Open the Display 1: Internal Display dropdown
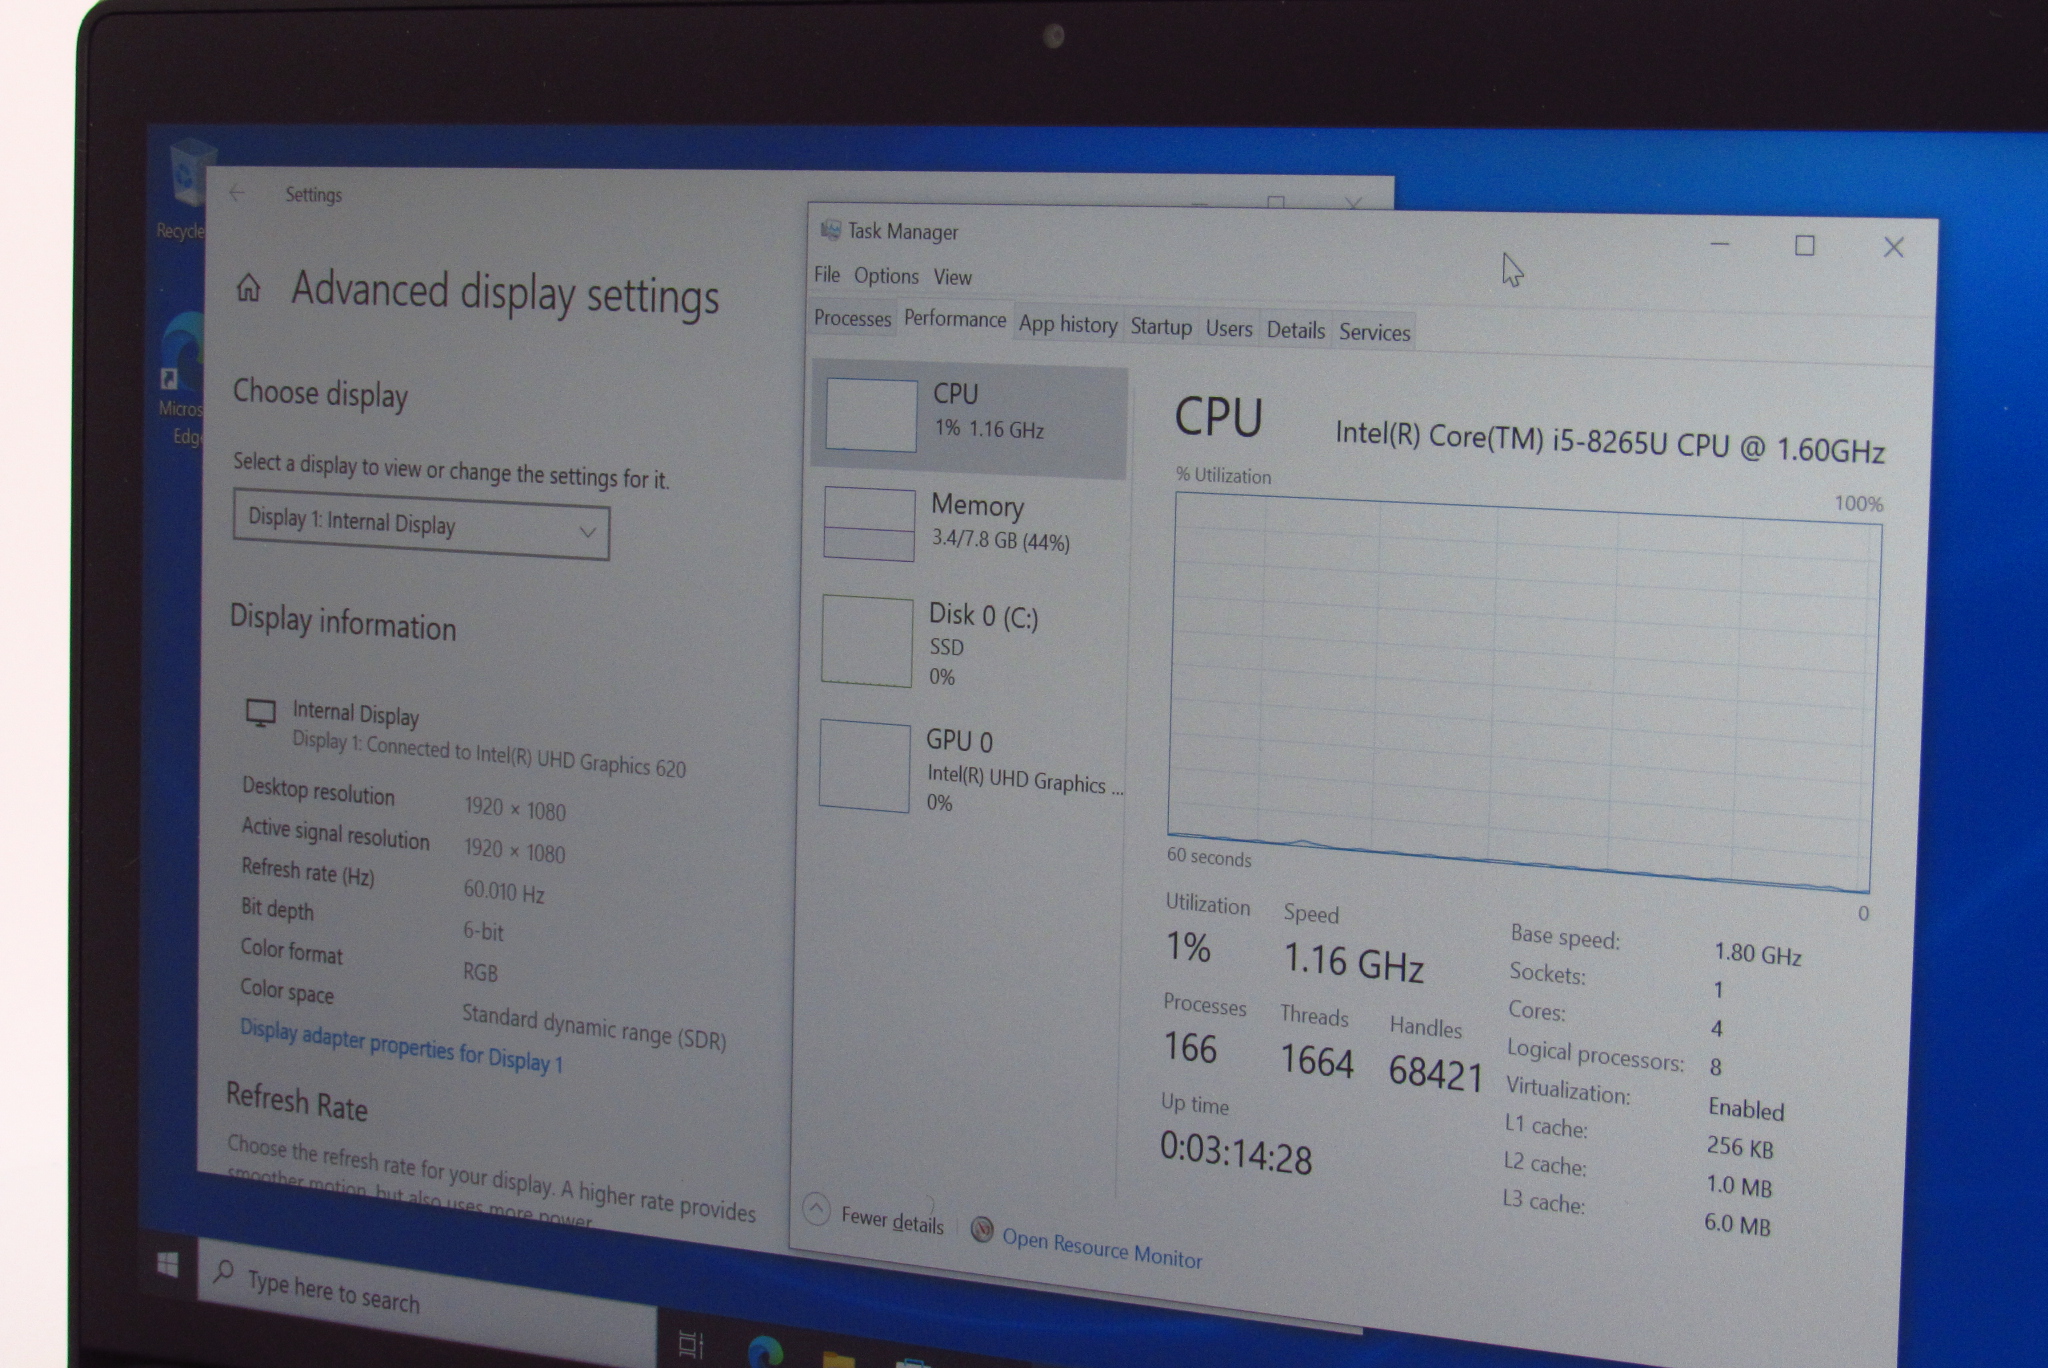2048x1368 pixels. tap(420, 526)
